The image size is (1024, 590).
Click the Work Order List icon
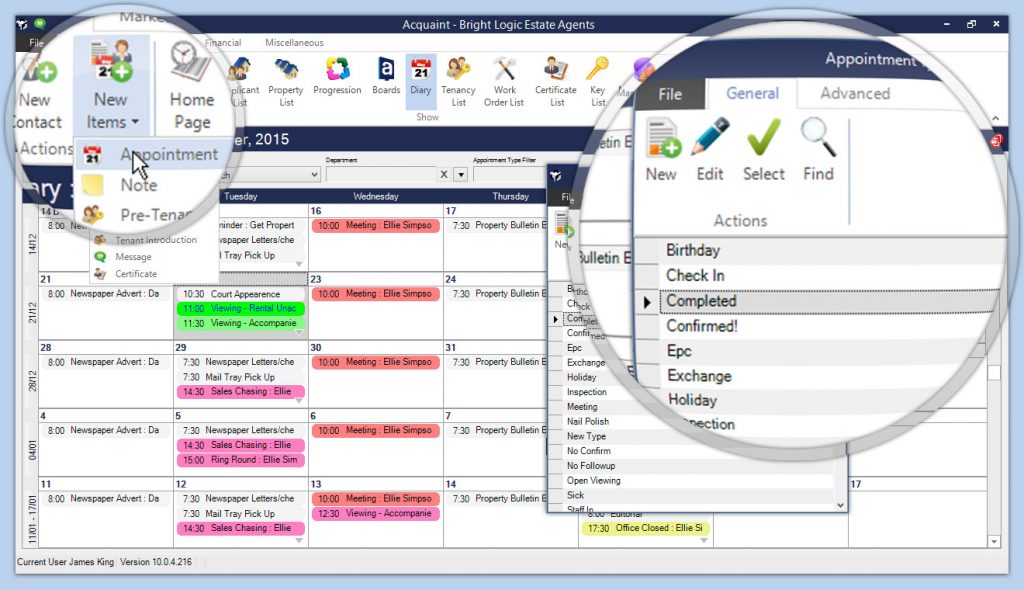point(504,82)
